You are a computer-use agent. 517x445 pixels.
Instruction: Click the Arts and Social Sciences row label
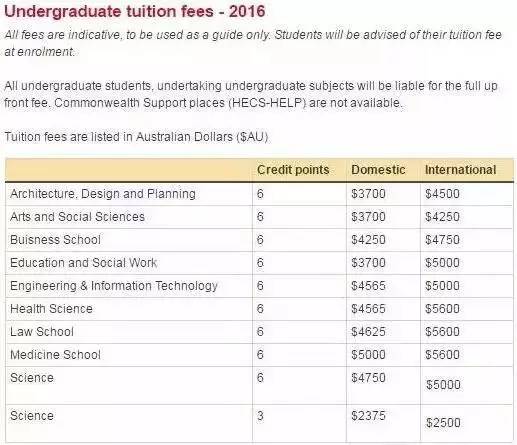pos(77,217)
